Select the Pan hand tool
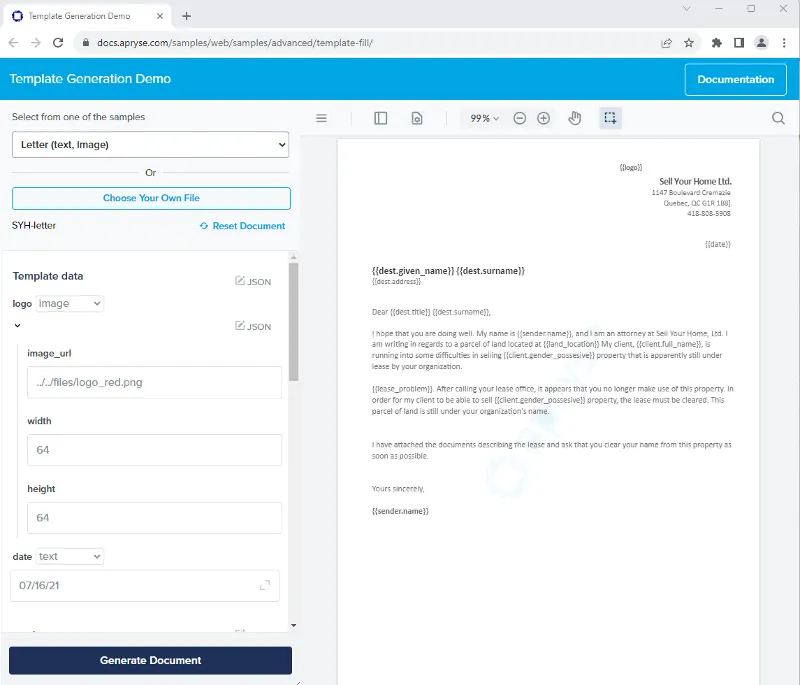Screen dimensions: 800x685 [x=574, y=118]
